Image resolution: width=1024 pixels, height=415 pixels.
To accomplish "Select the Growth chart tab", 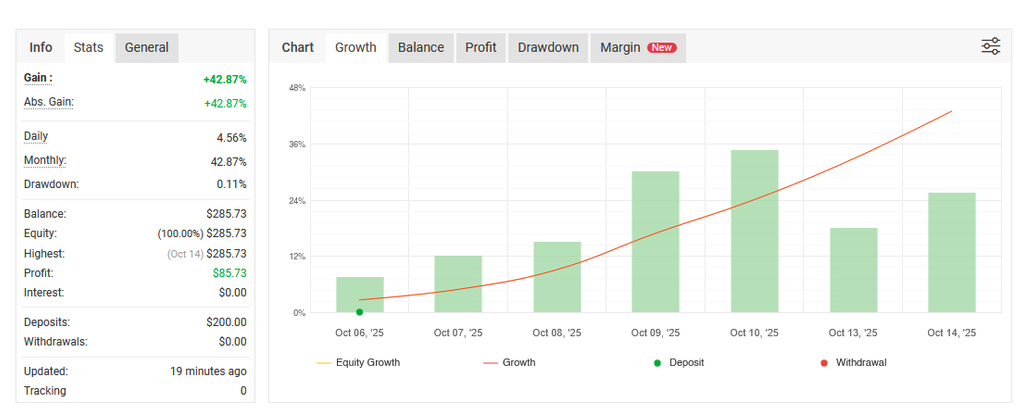I will click(x=355, y=47).
